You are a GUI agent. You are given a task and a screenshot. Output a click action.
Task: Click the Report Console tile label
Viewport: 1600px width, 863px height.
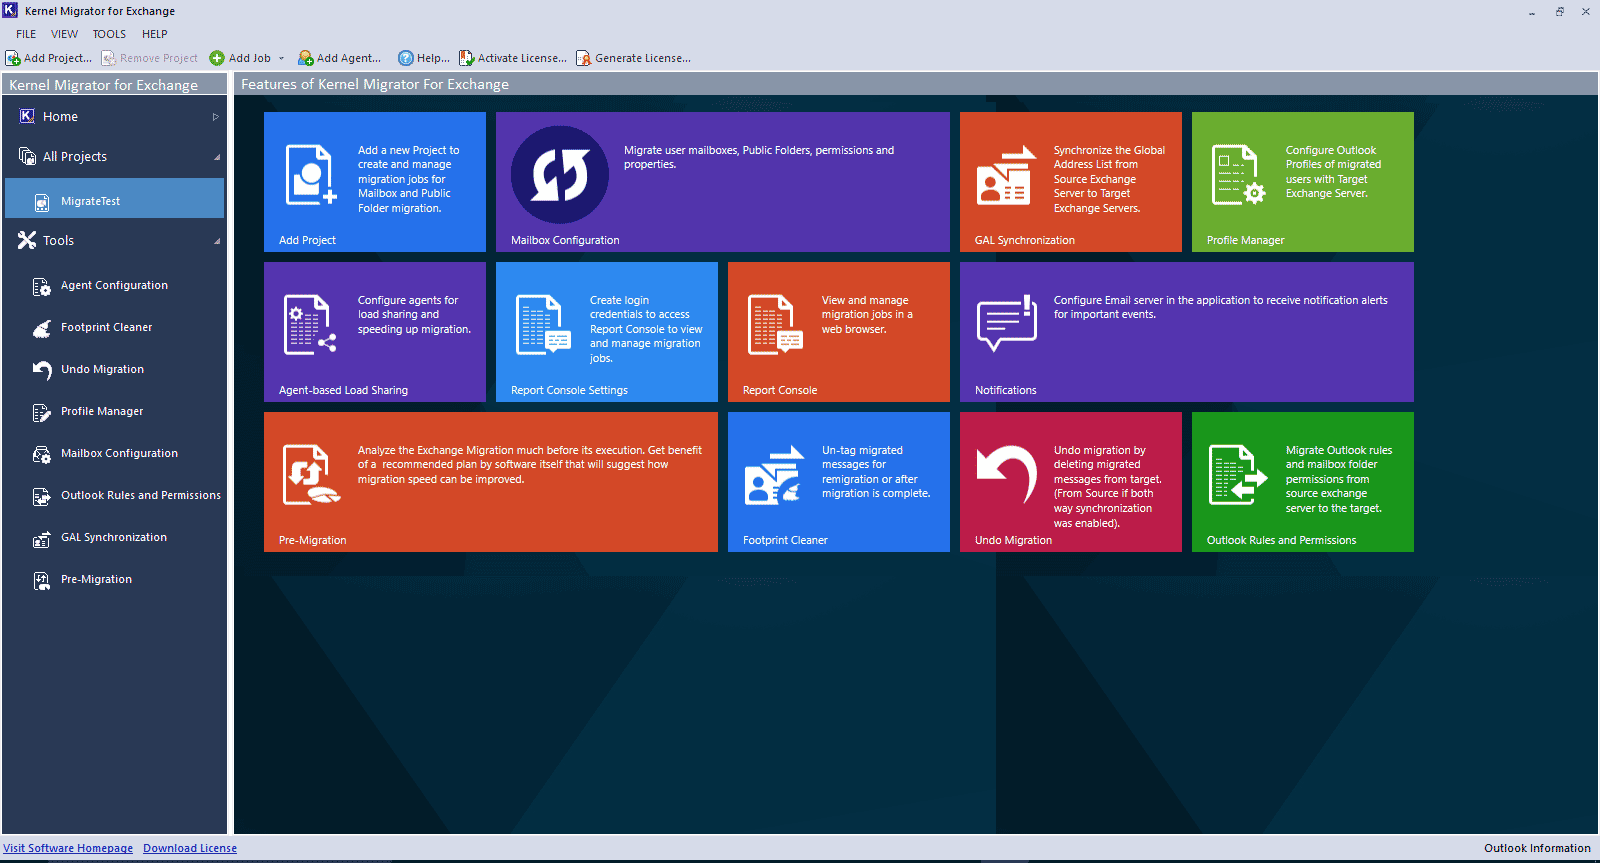pyautogui.click(x=780, y=390)
